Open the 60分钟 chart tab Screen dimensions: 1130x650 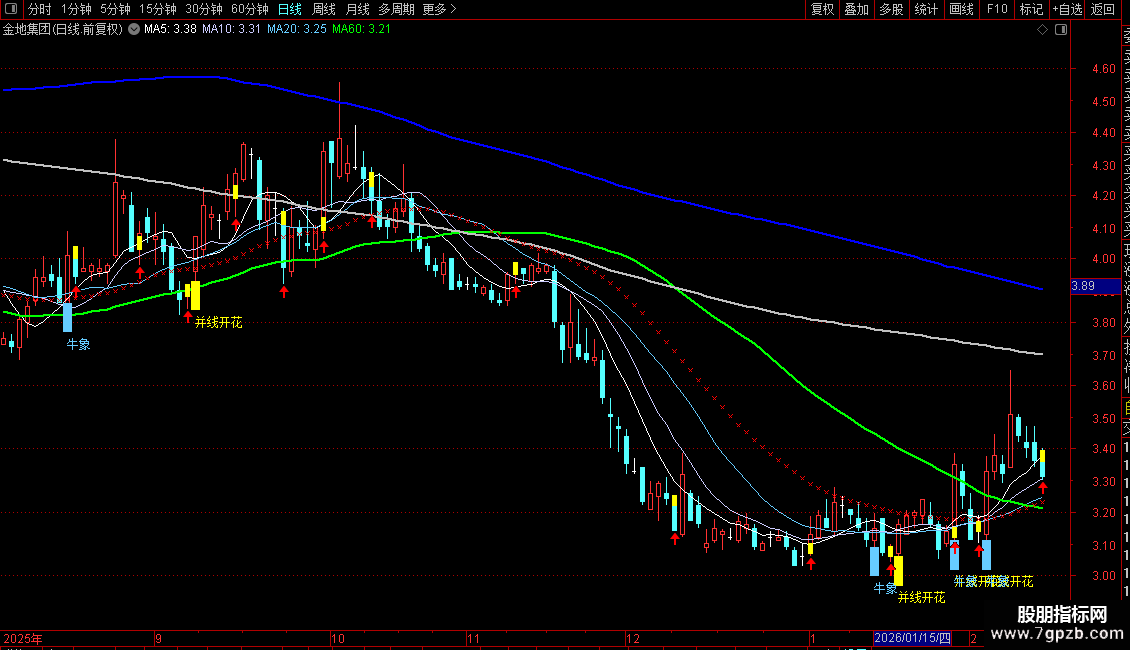pos(250,9)
